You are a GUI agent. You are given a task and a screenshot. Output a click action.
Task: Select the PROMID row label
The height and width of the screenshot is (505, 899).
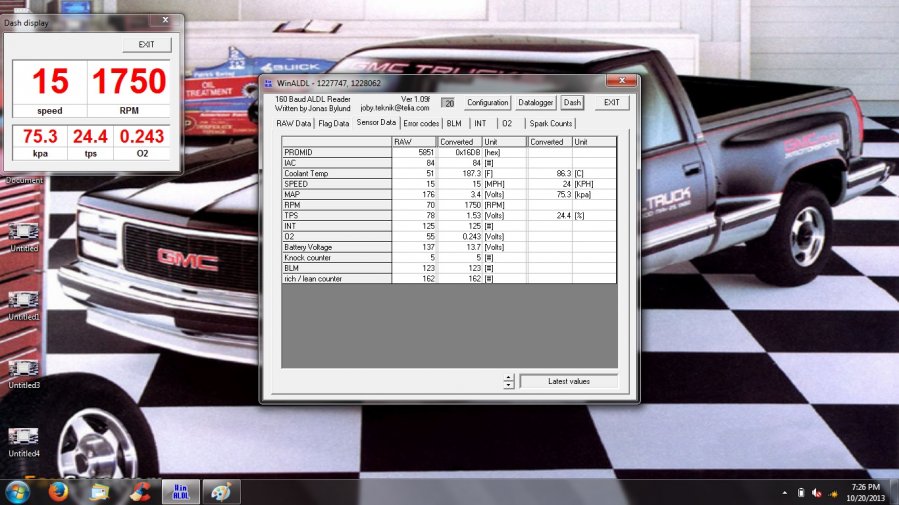(337, 152)
